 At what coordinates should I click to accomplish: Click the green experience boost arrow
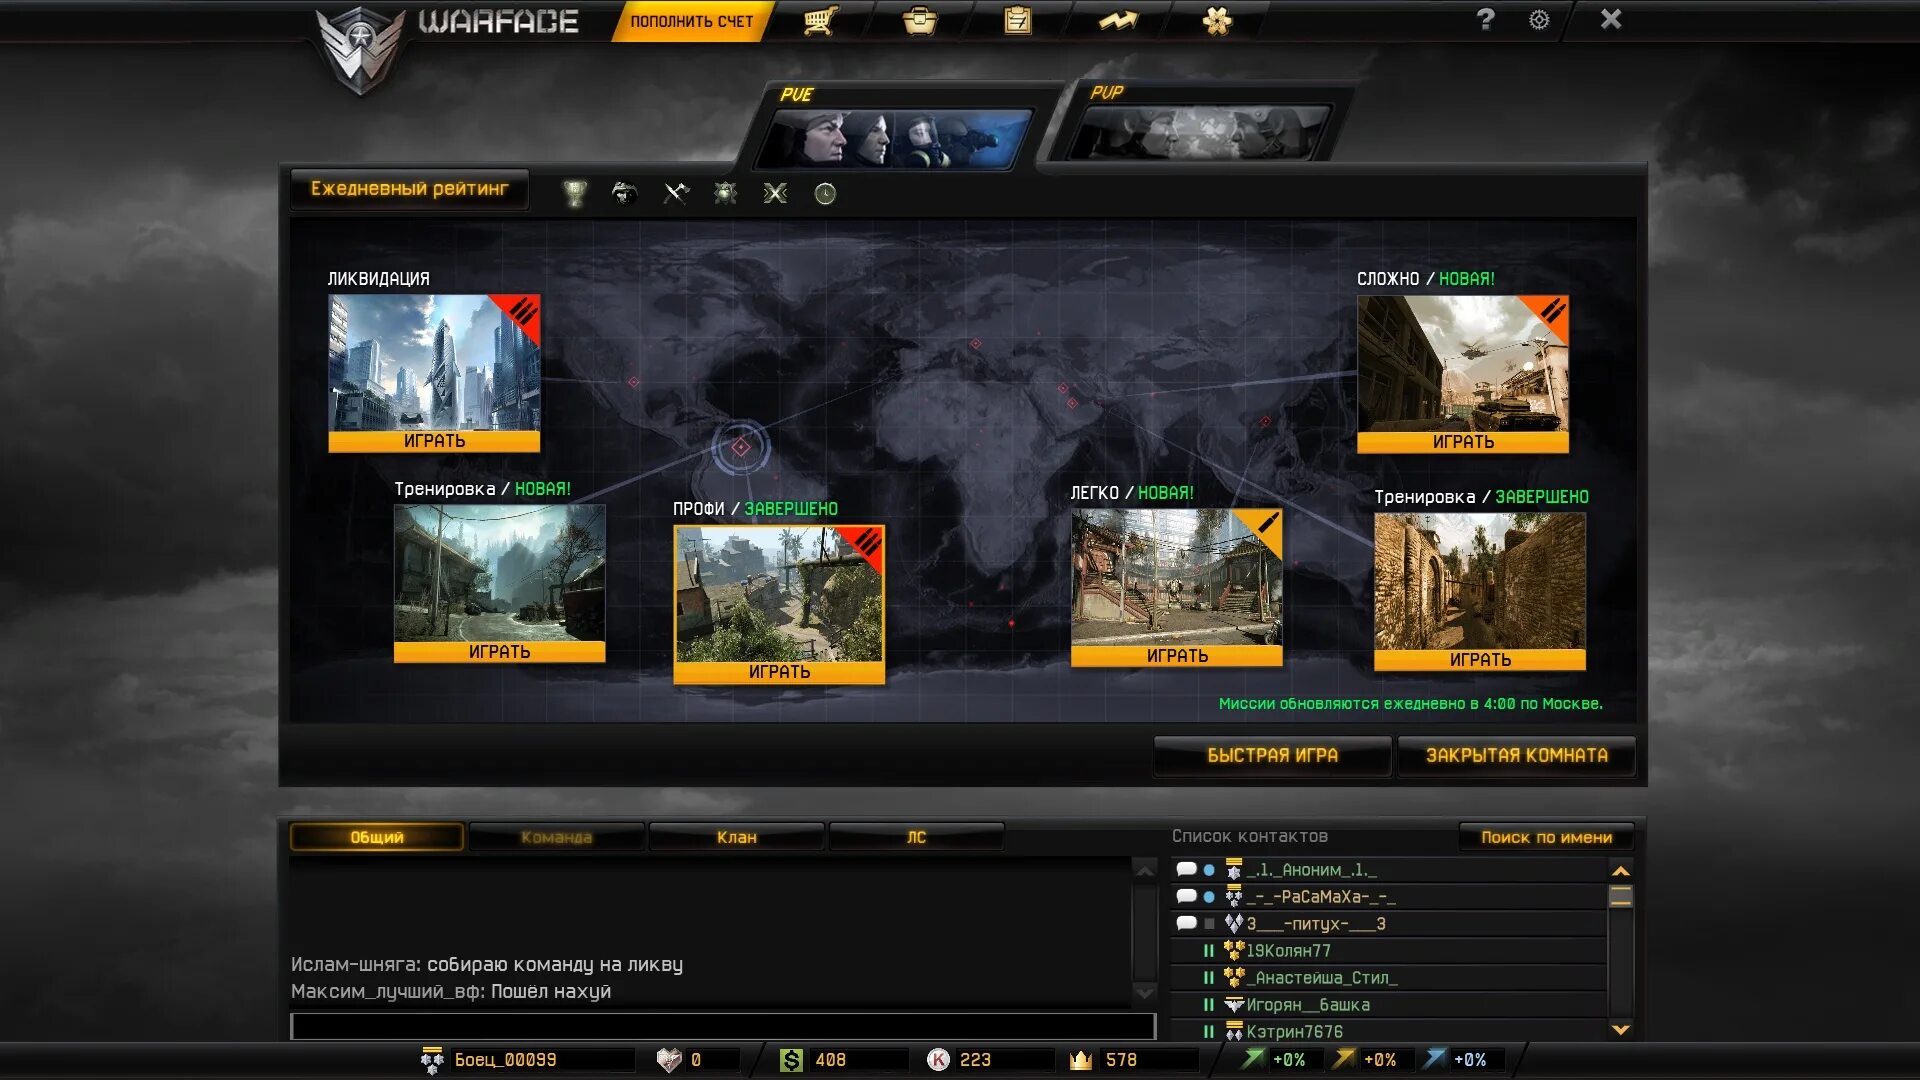[1253, 1059]
